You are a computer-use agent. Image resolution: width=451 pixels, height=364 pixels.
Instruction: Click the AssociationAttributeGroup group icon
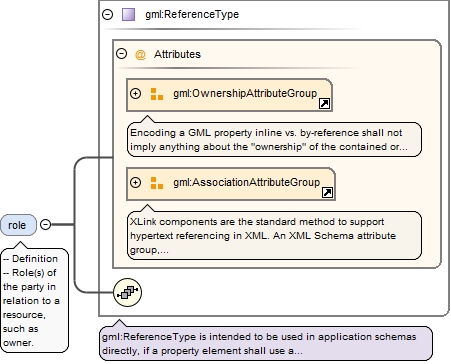pos(157,183)
